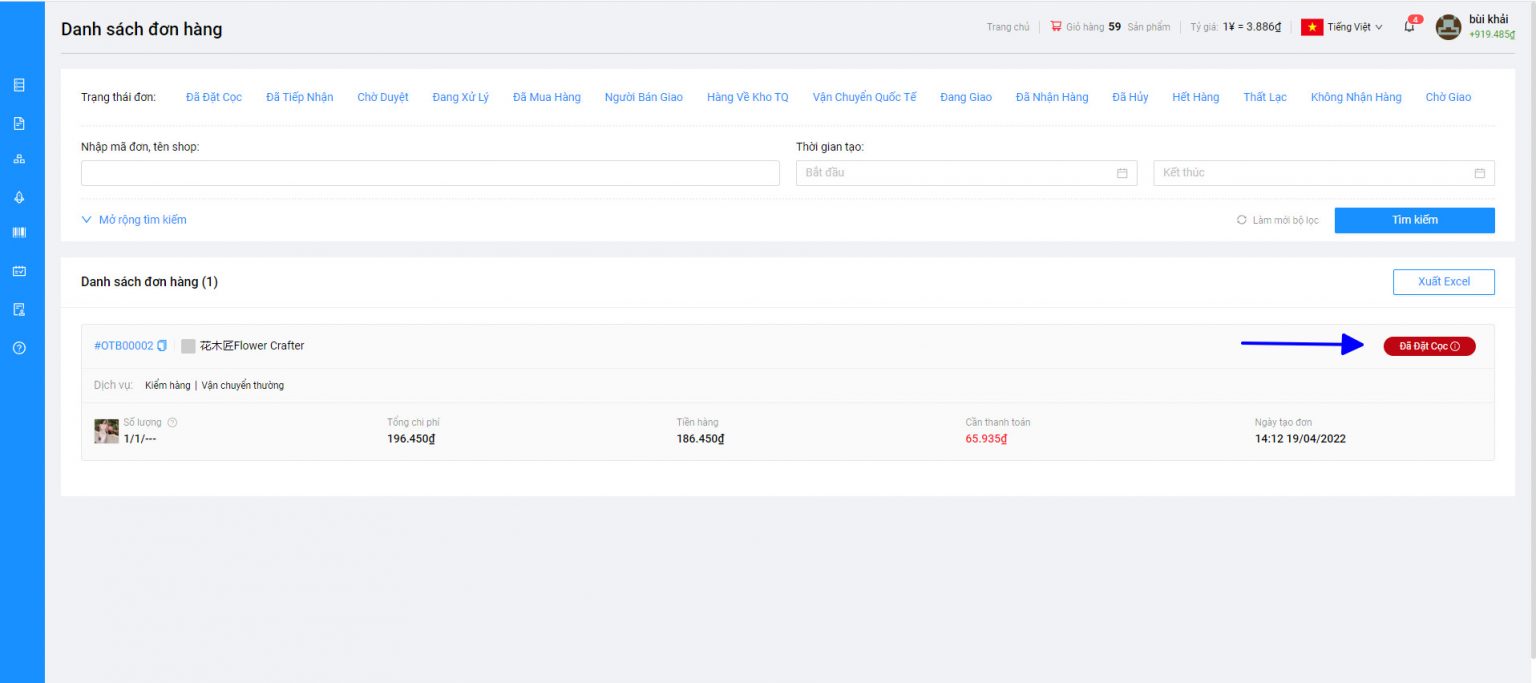
Task: Filter orders by Đã Nhận Hàng status
Action: click(x=1052, y=97)
